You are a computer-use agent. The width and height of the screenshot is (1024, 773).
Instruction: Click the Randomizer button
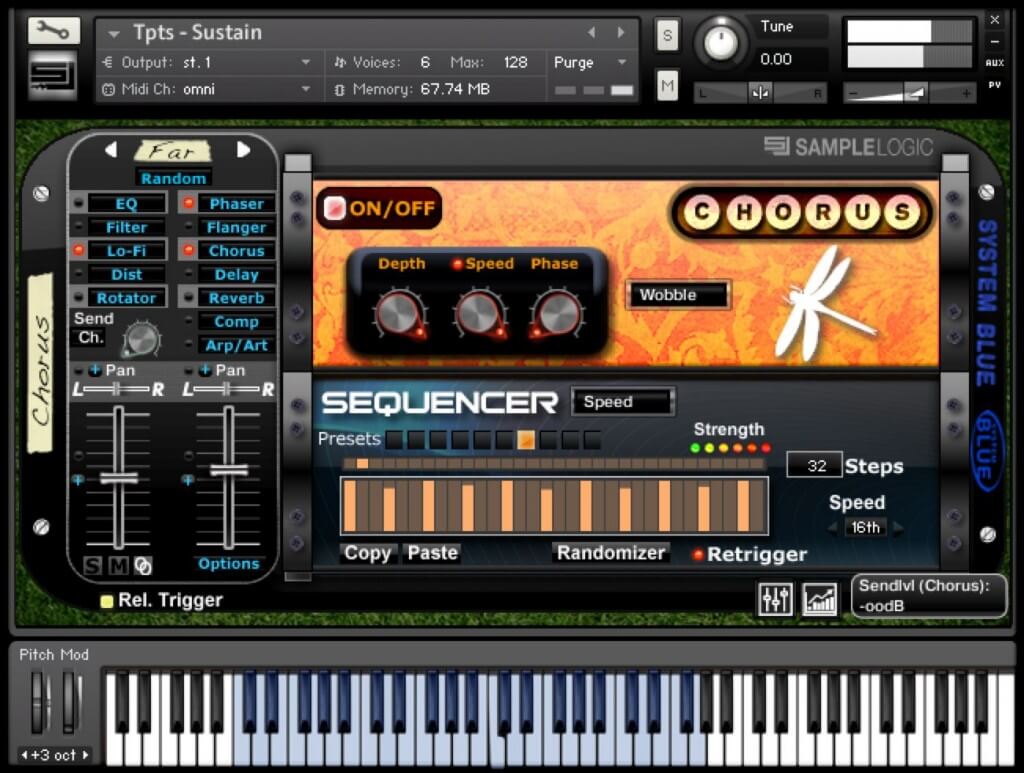611,553
